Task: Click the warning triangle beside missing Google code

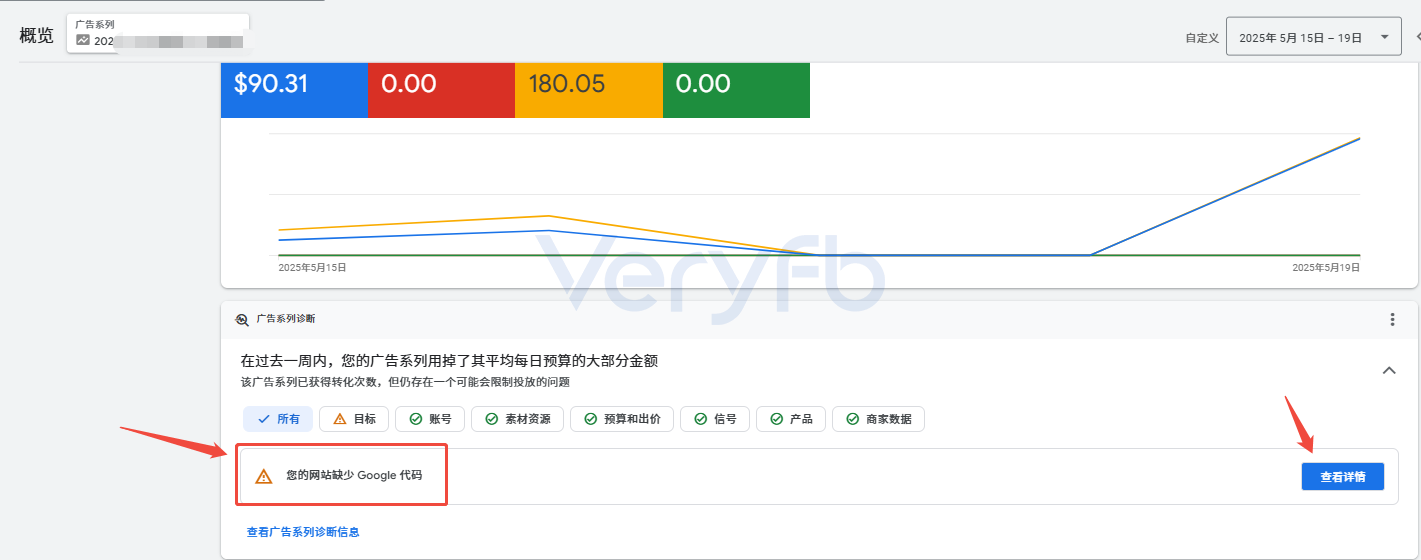Action: 264,476
